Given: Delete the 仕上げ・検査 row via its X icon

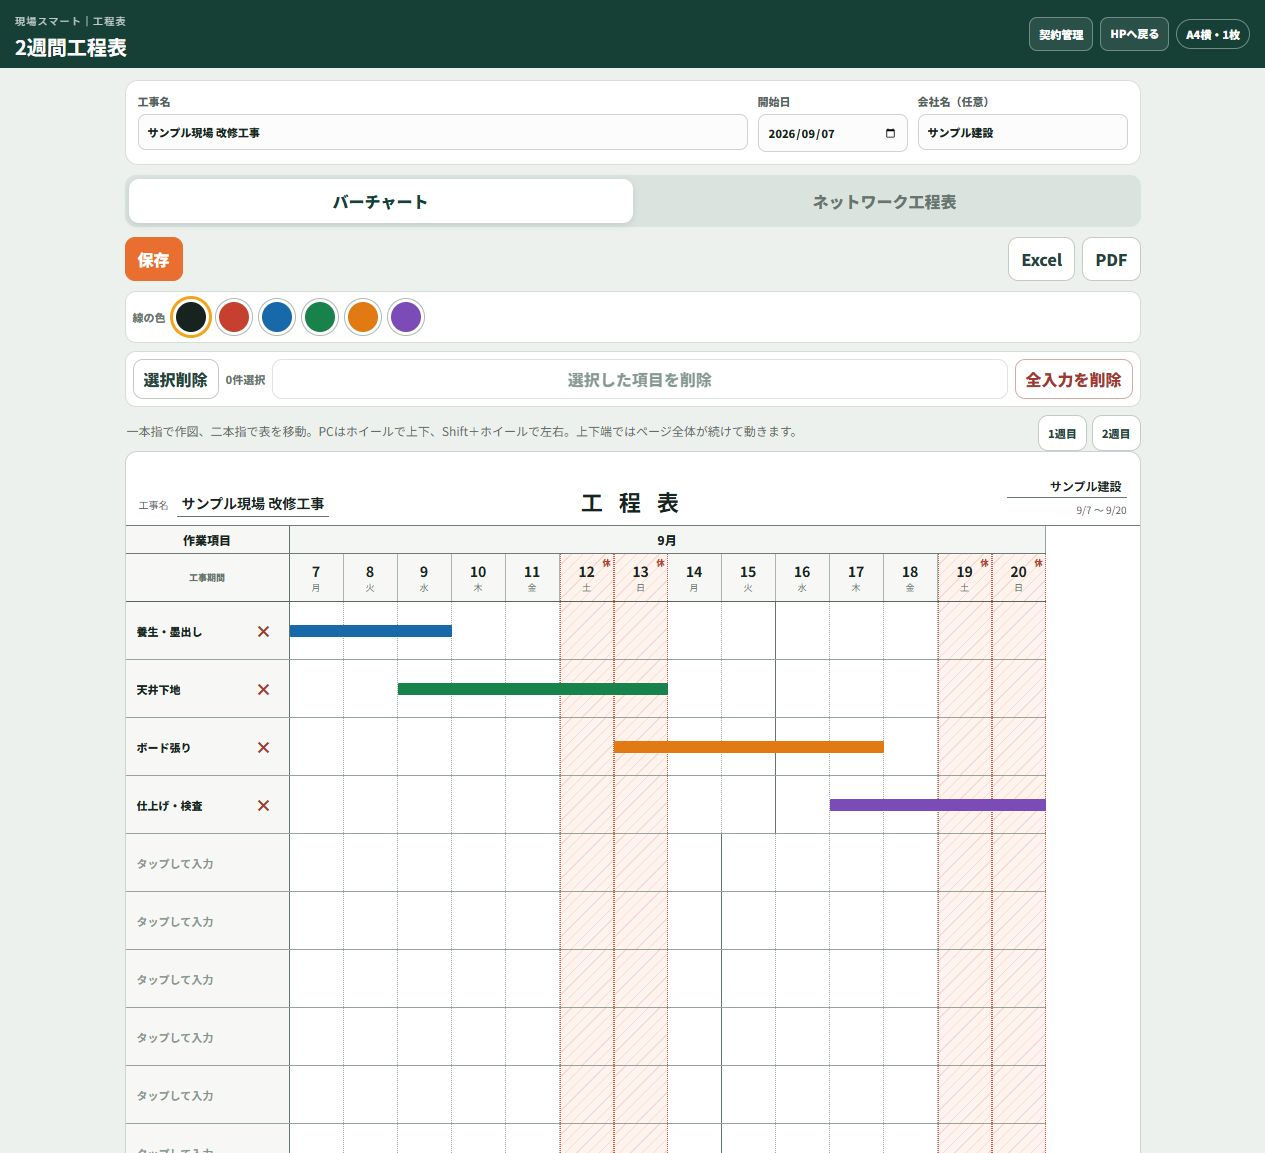Looking at the screenshot, I should (263, 805).
